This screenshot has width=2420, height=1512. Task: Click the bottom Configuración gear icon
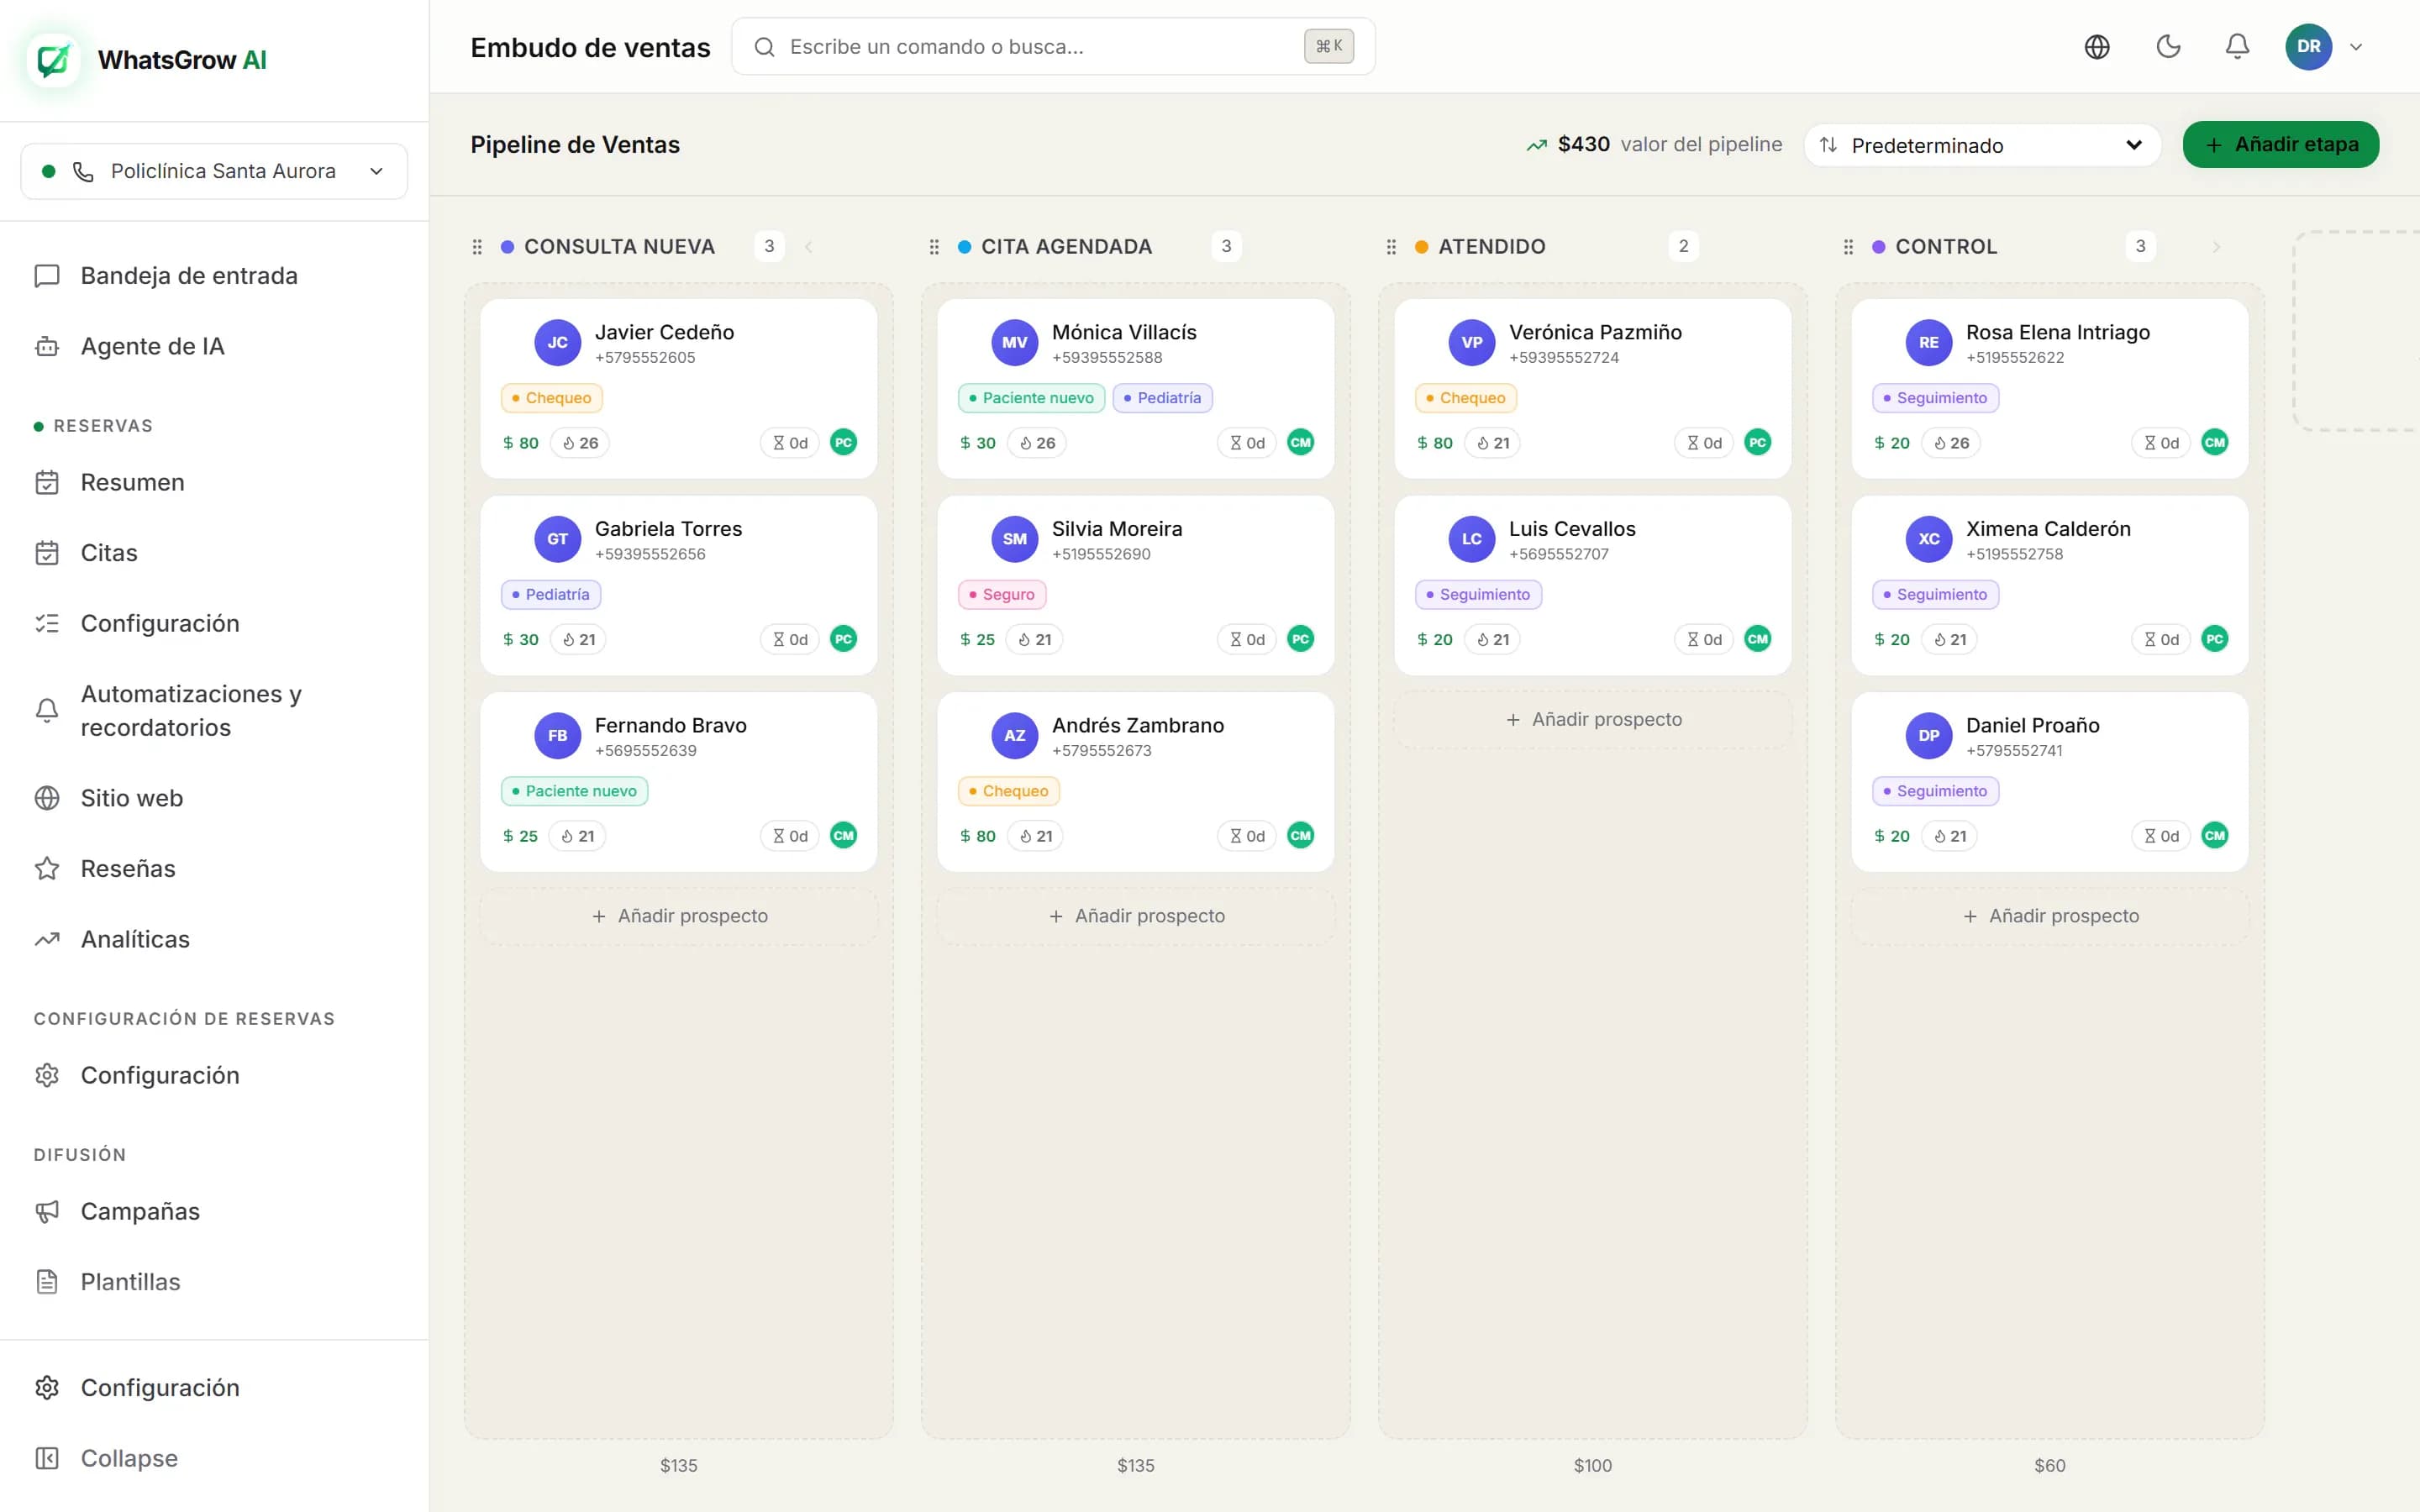point(47,1387)
